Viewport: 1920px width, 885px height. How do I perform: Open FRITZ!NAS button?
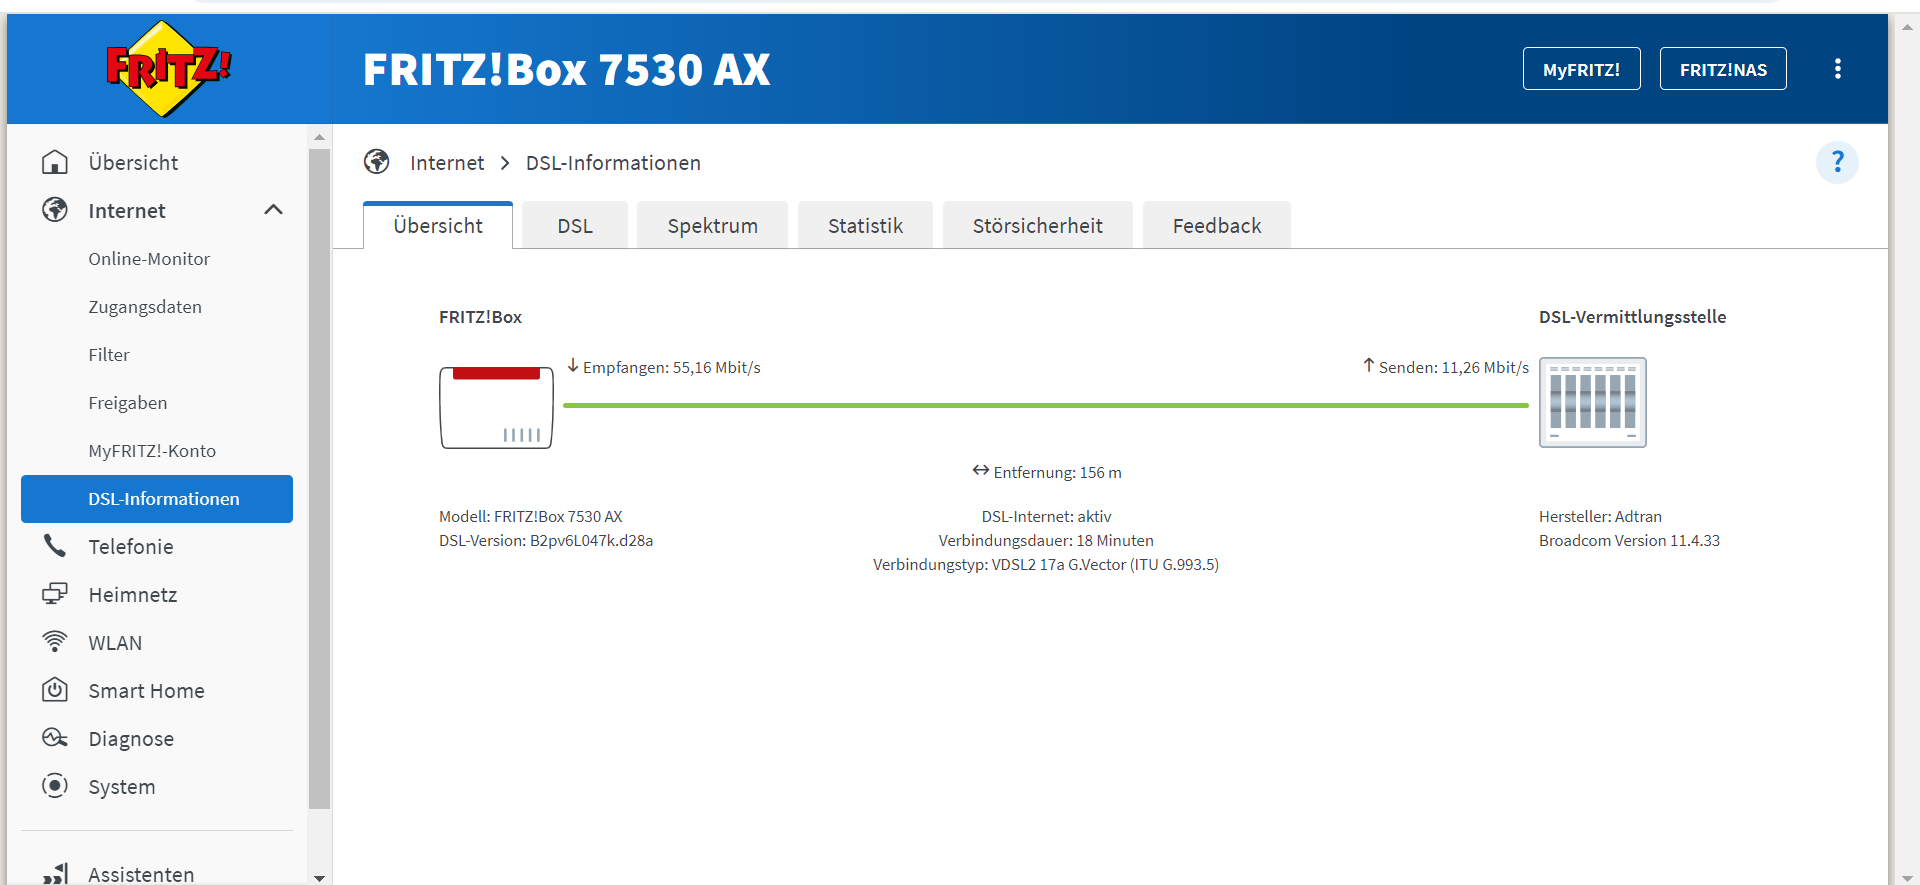[1723, 69]
